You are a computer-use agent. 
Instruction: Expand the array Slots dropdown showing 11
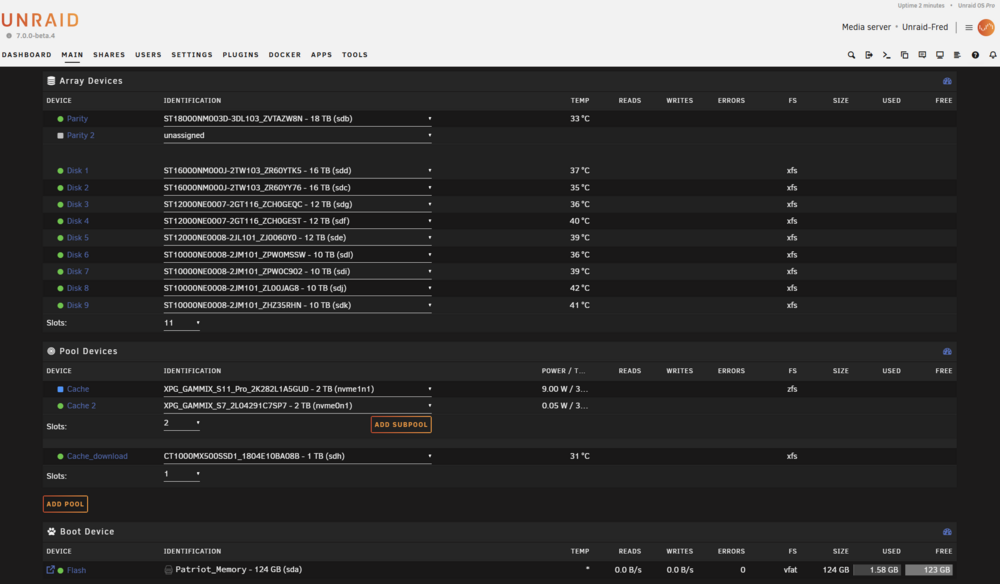[182, 323]
